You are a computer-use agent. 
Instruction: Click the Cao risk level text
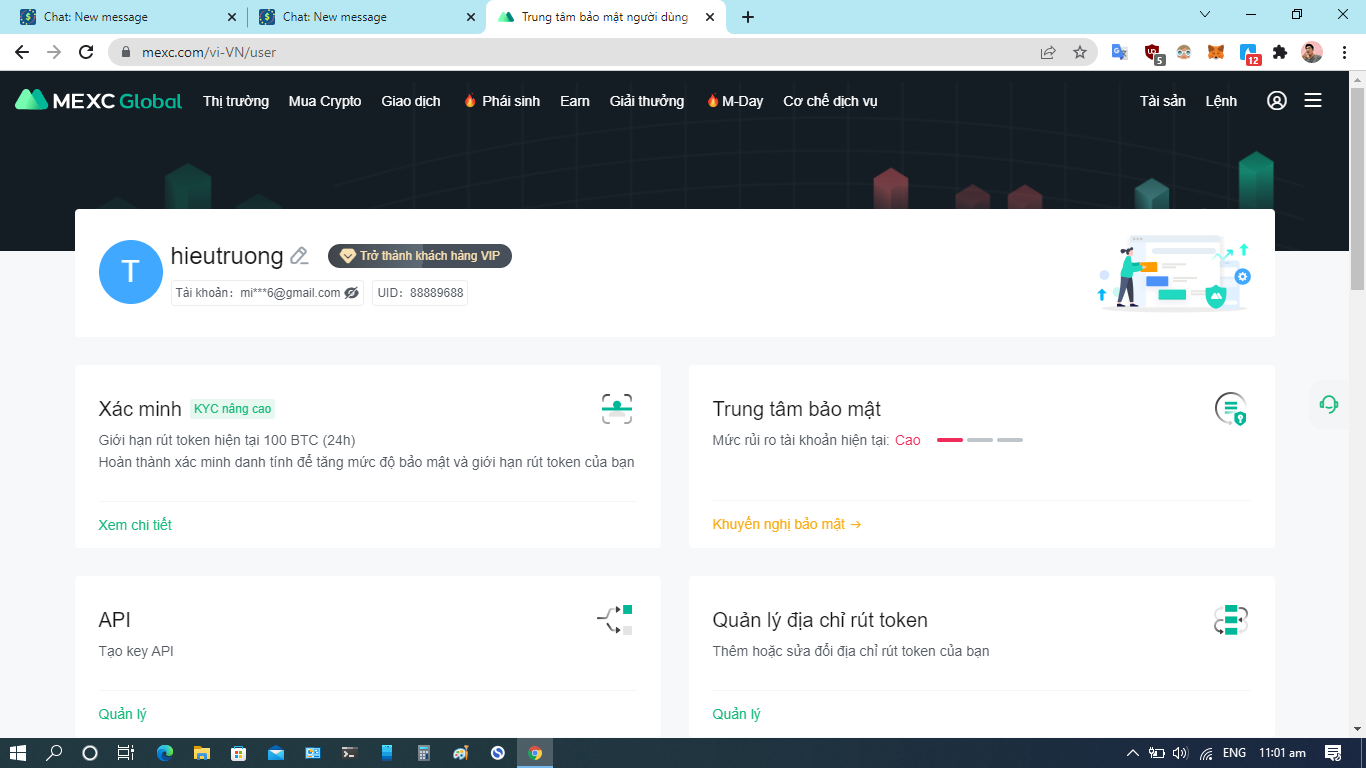(x=908, y=440)
